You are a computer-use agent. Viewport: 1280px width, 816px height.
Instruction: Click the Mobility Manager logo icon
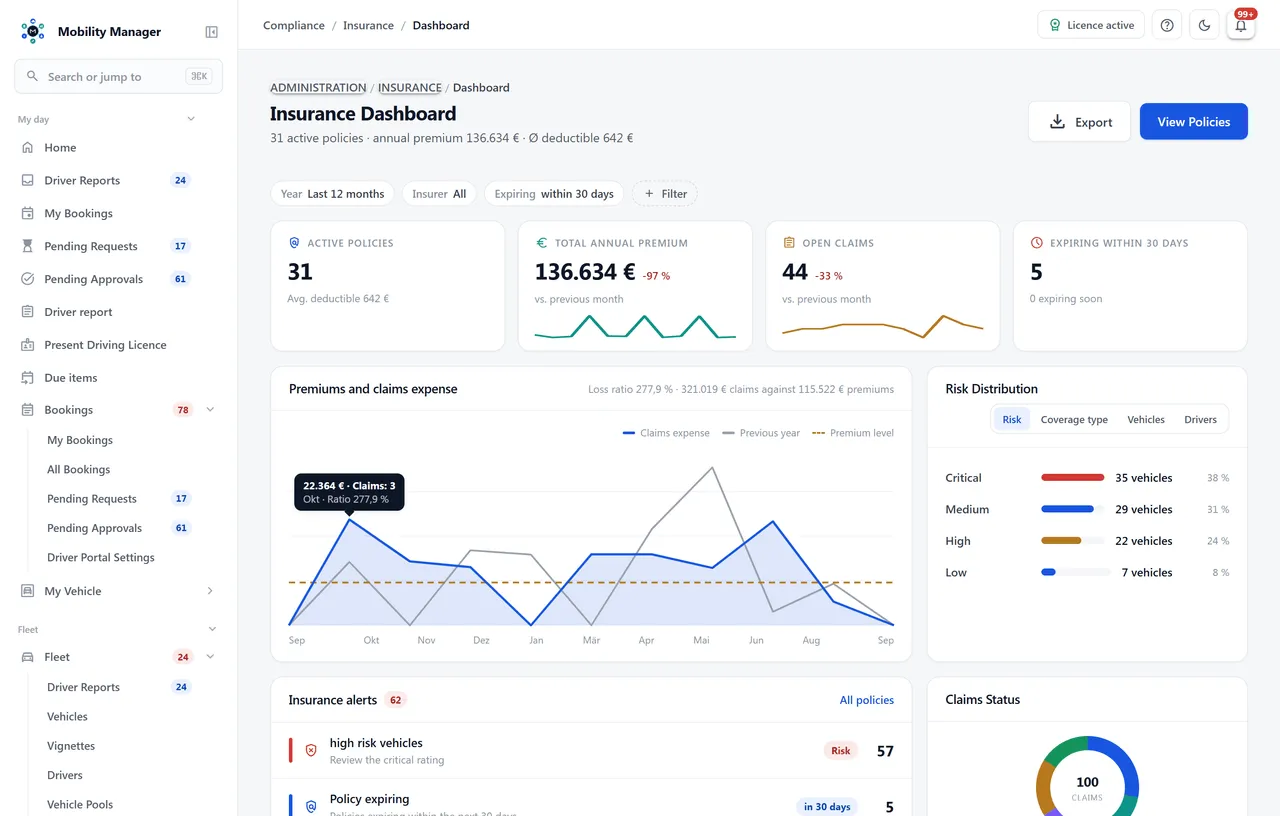coord(33,31)
